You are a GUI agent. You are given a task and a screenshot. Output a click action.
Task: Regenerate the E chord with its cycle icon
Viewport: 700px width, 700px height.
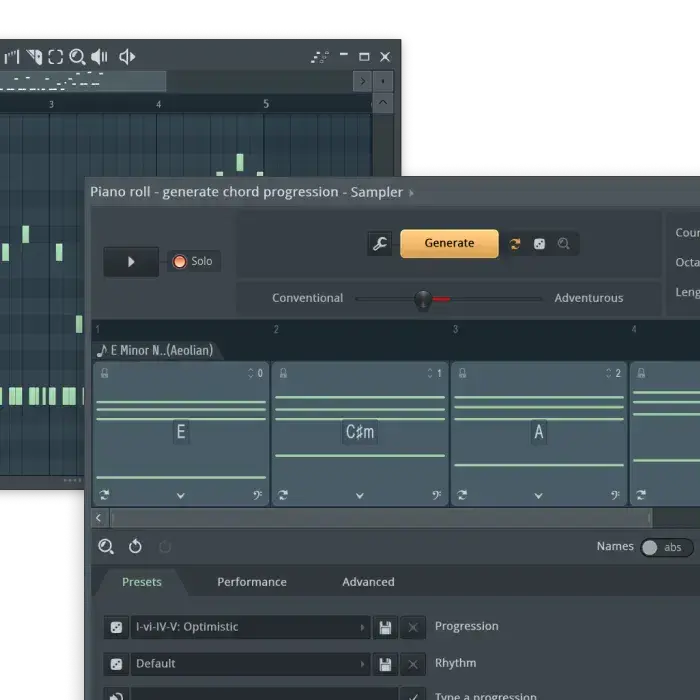(104, 495)
